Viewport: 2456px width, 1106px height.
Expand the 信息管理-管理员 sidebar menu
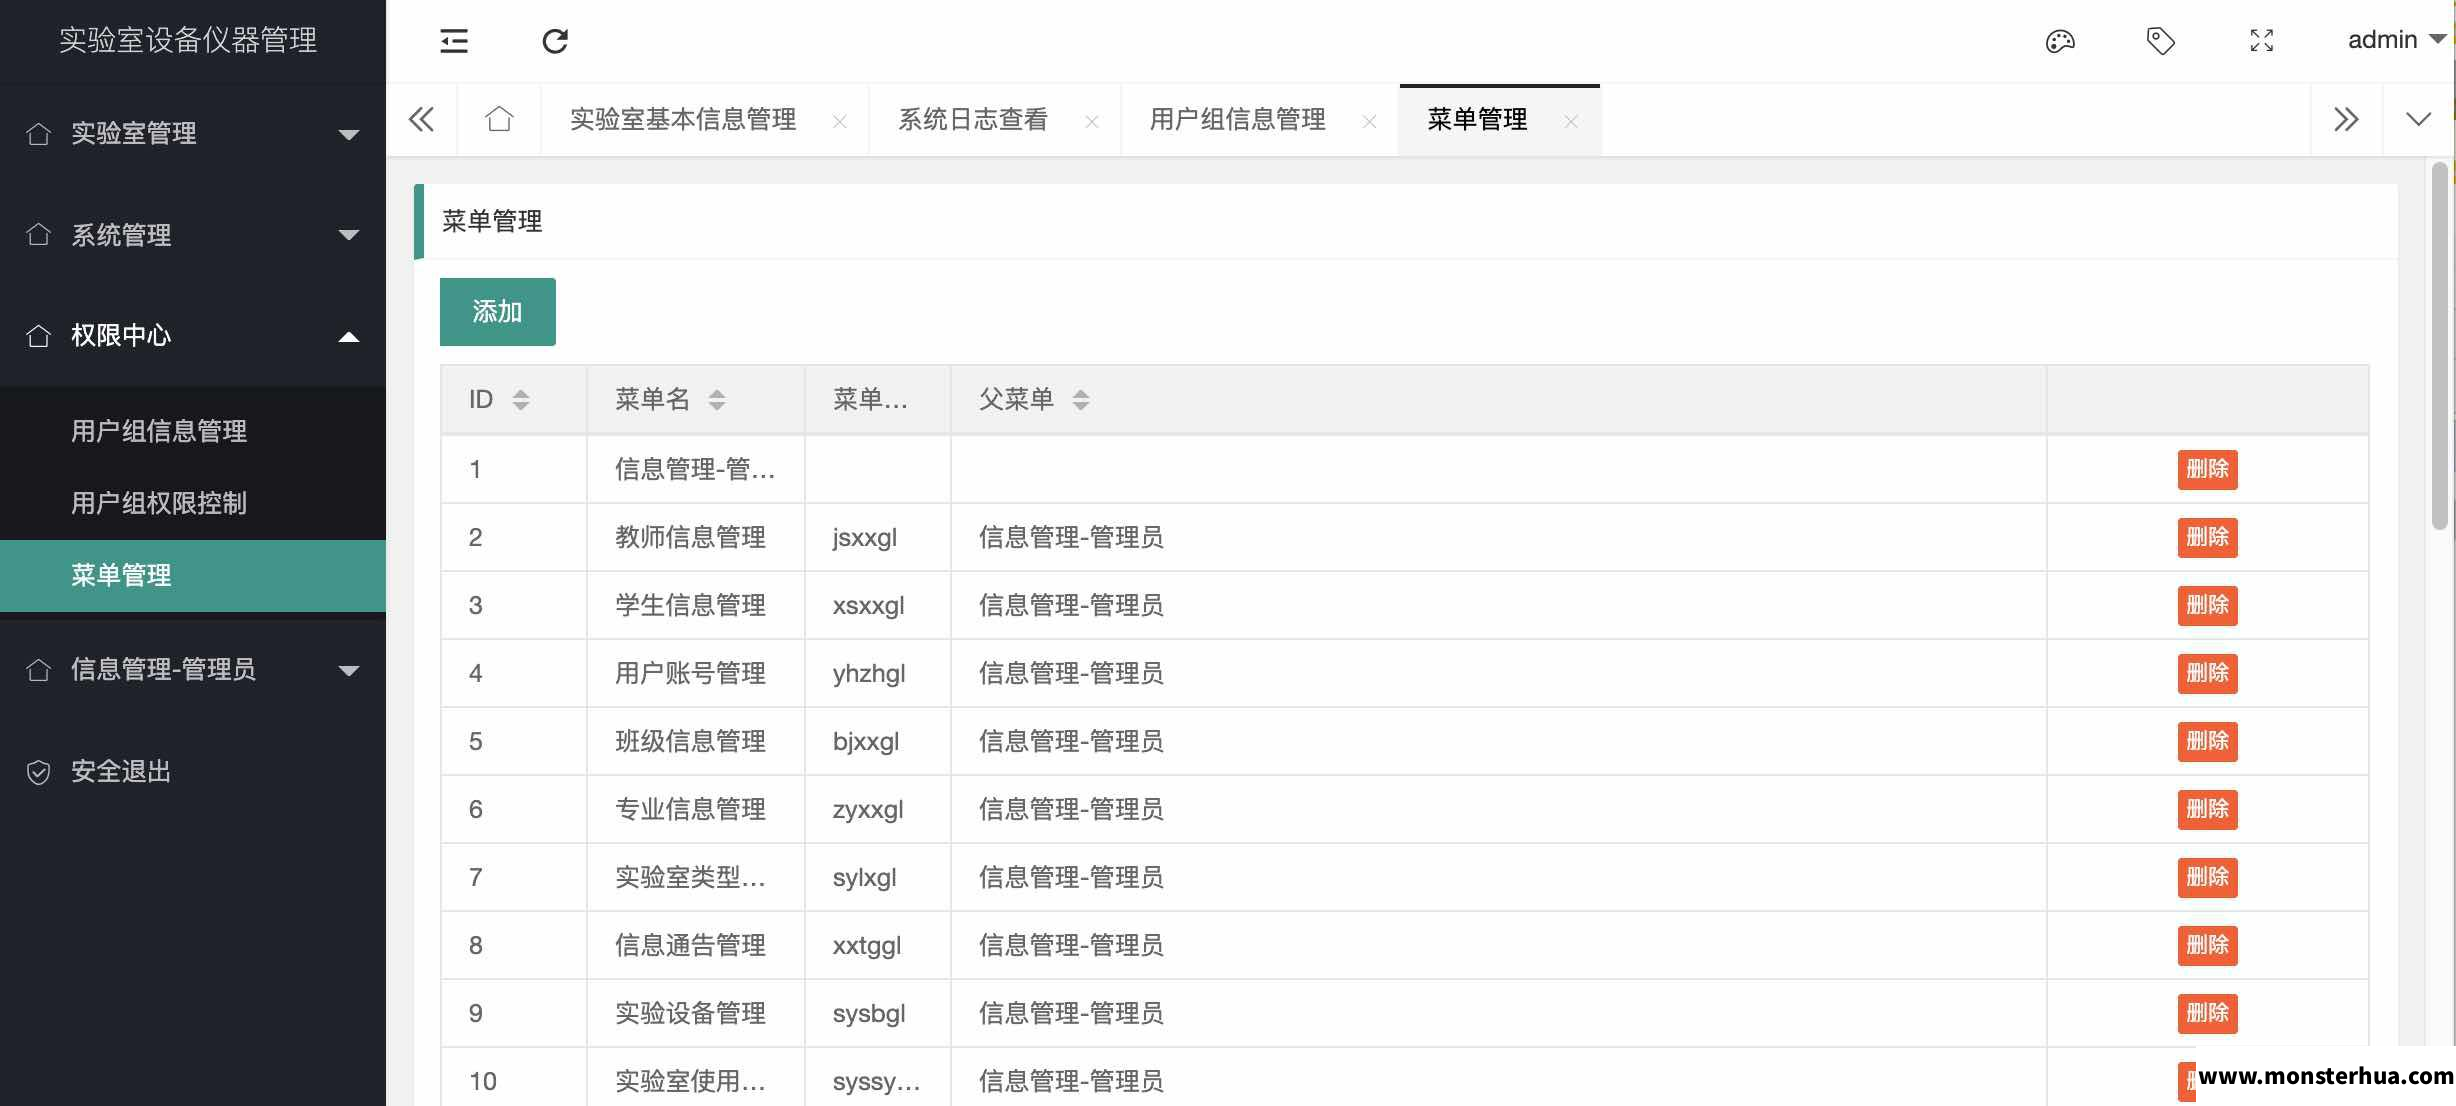point(193,670)
